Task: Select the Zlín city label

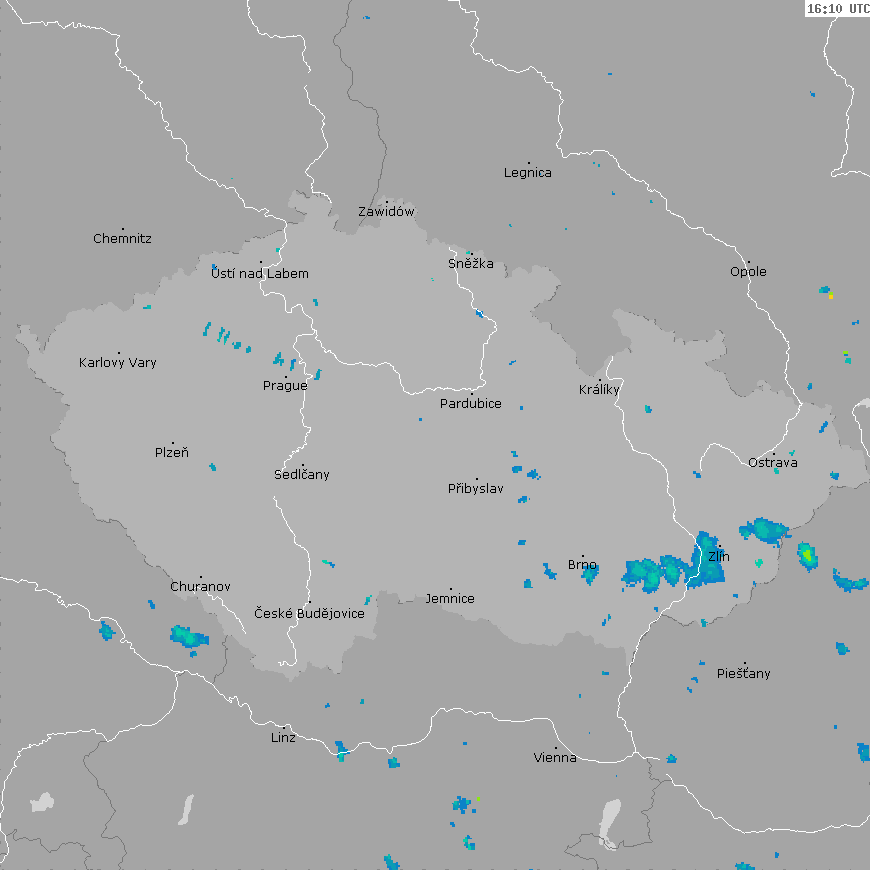Action: tap(718, 557)
